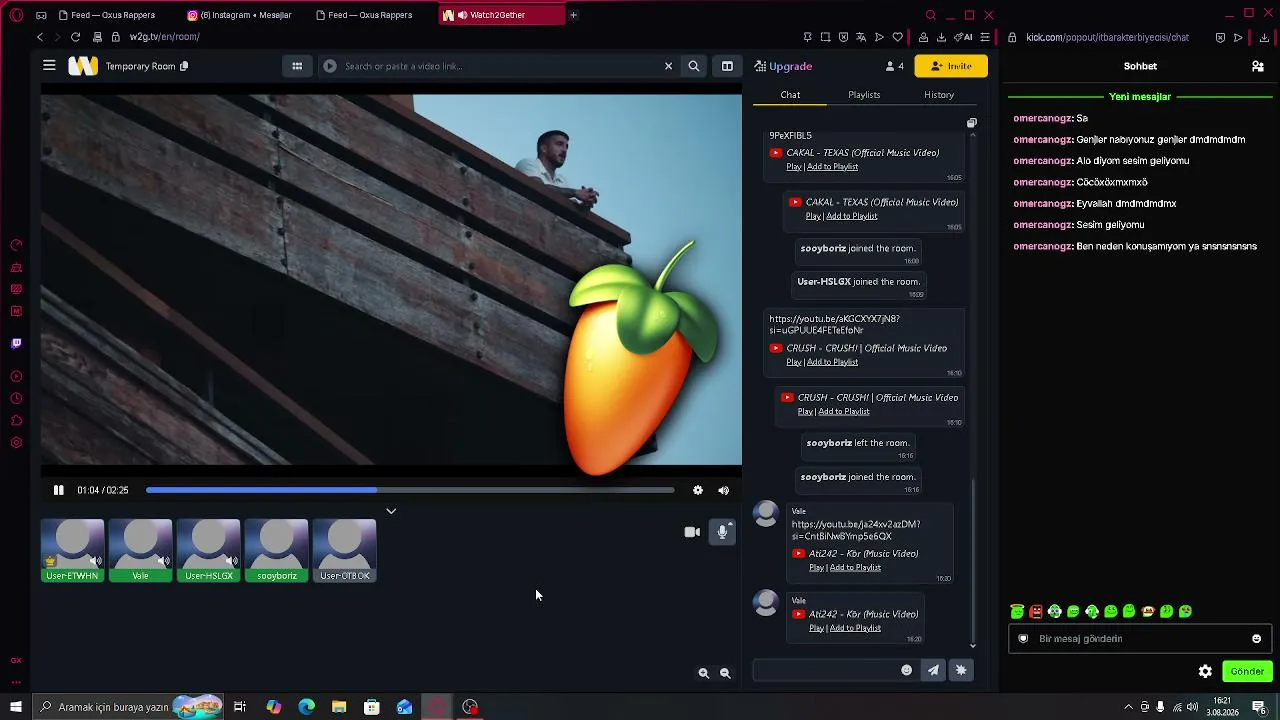Viewport: 1280px width, 720px height.
Task: Seek on the video progress bar
Action: click(410, 490)
